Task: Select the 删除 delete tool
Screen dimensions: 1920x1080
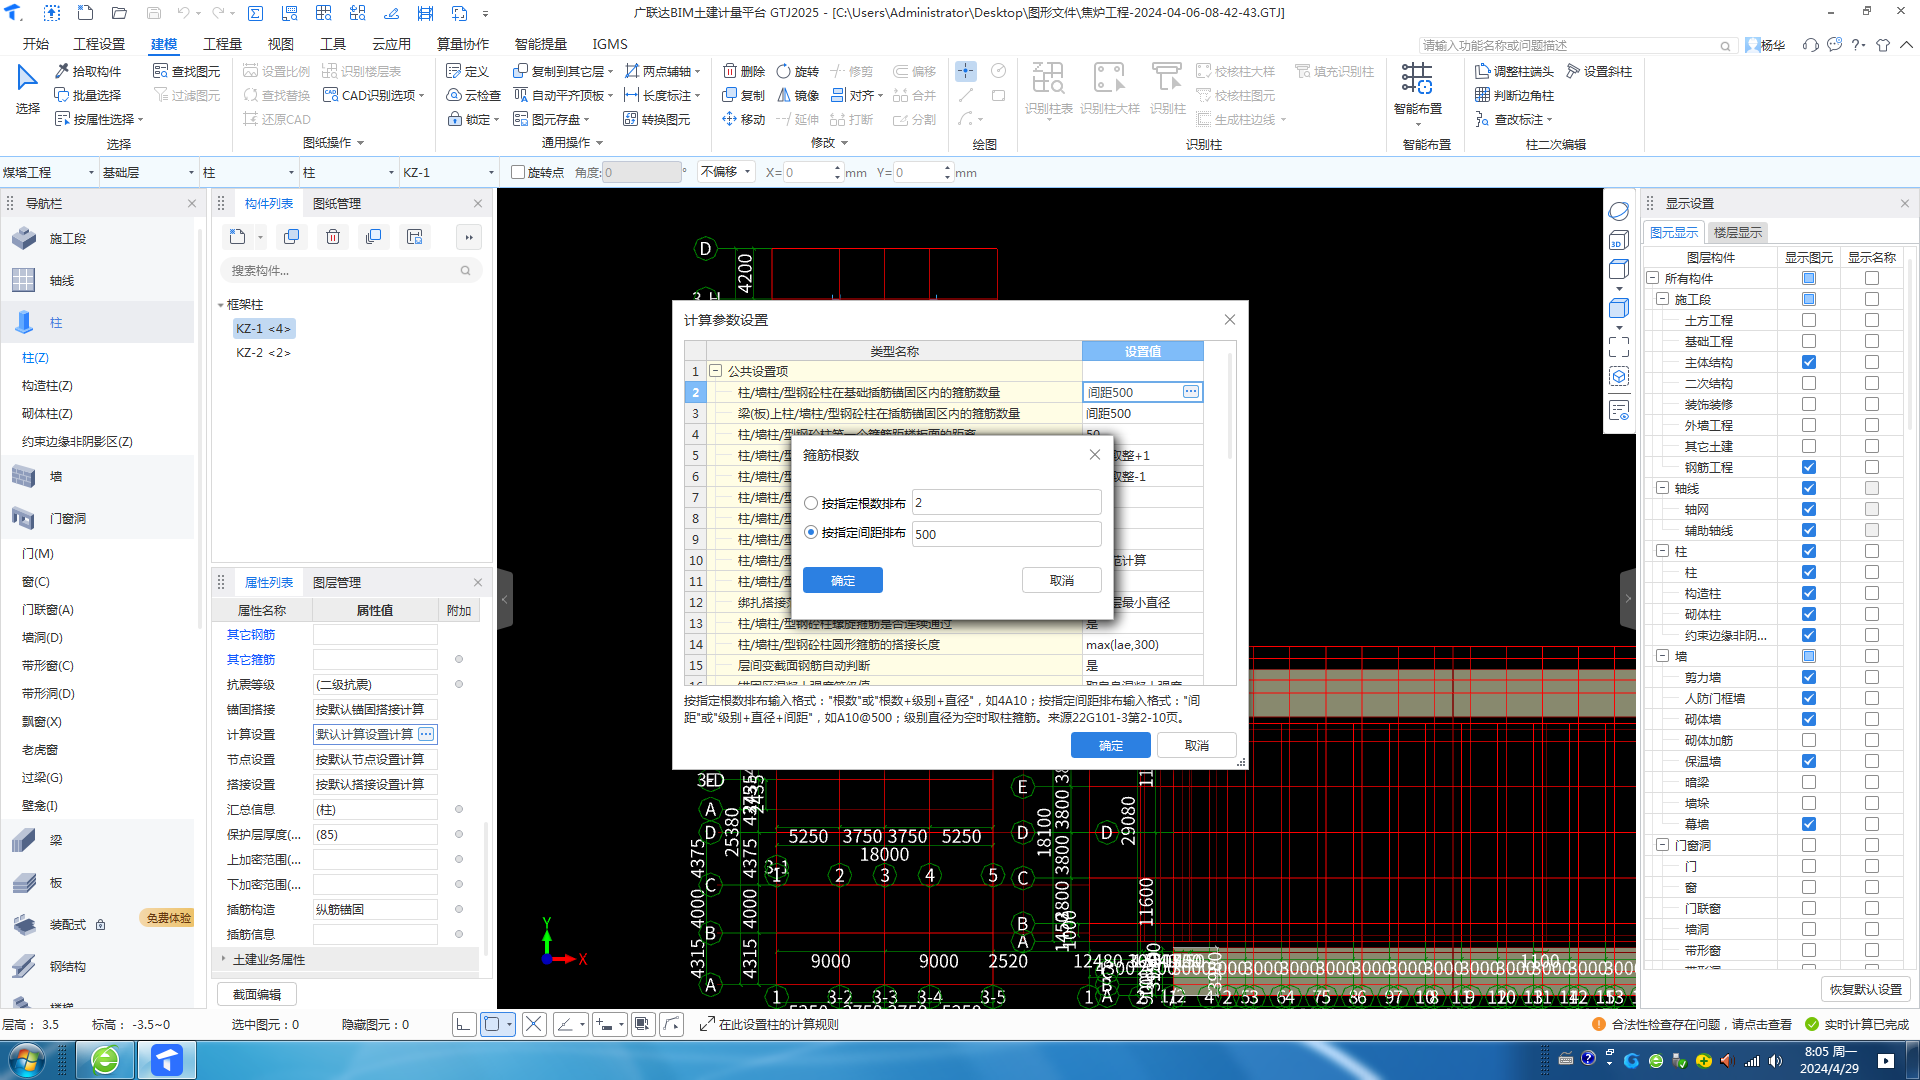Action: 744,71
